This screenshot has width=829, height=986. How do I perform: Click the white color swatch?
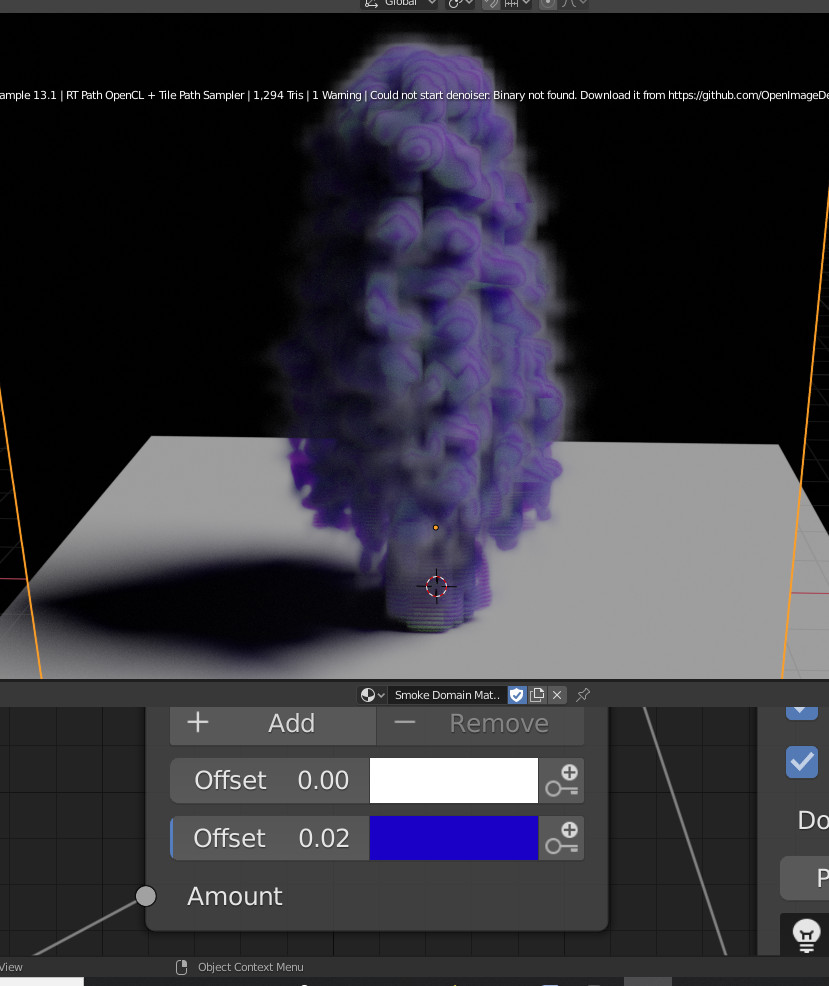pos(453,780)
